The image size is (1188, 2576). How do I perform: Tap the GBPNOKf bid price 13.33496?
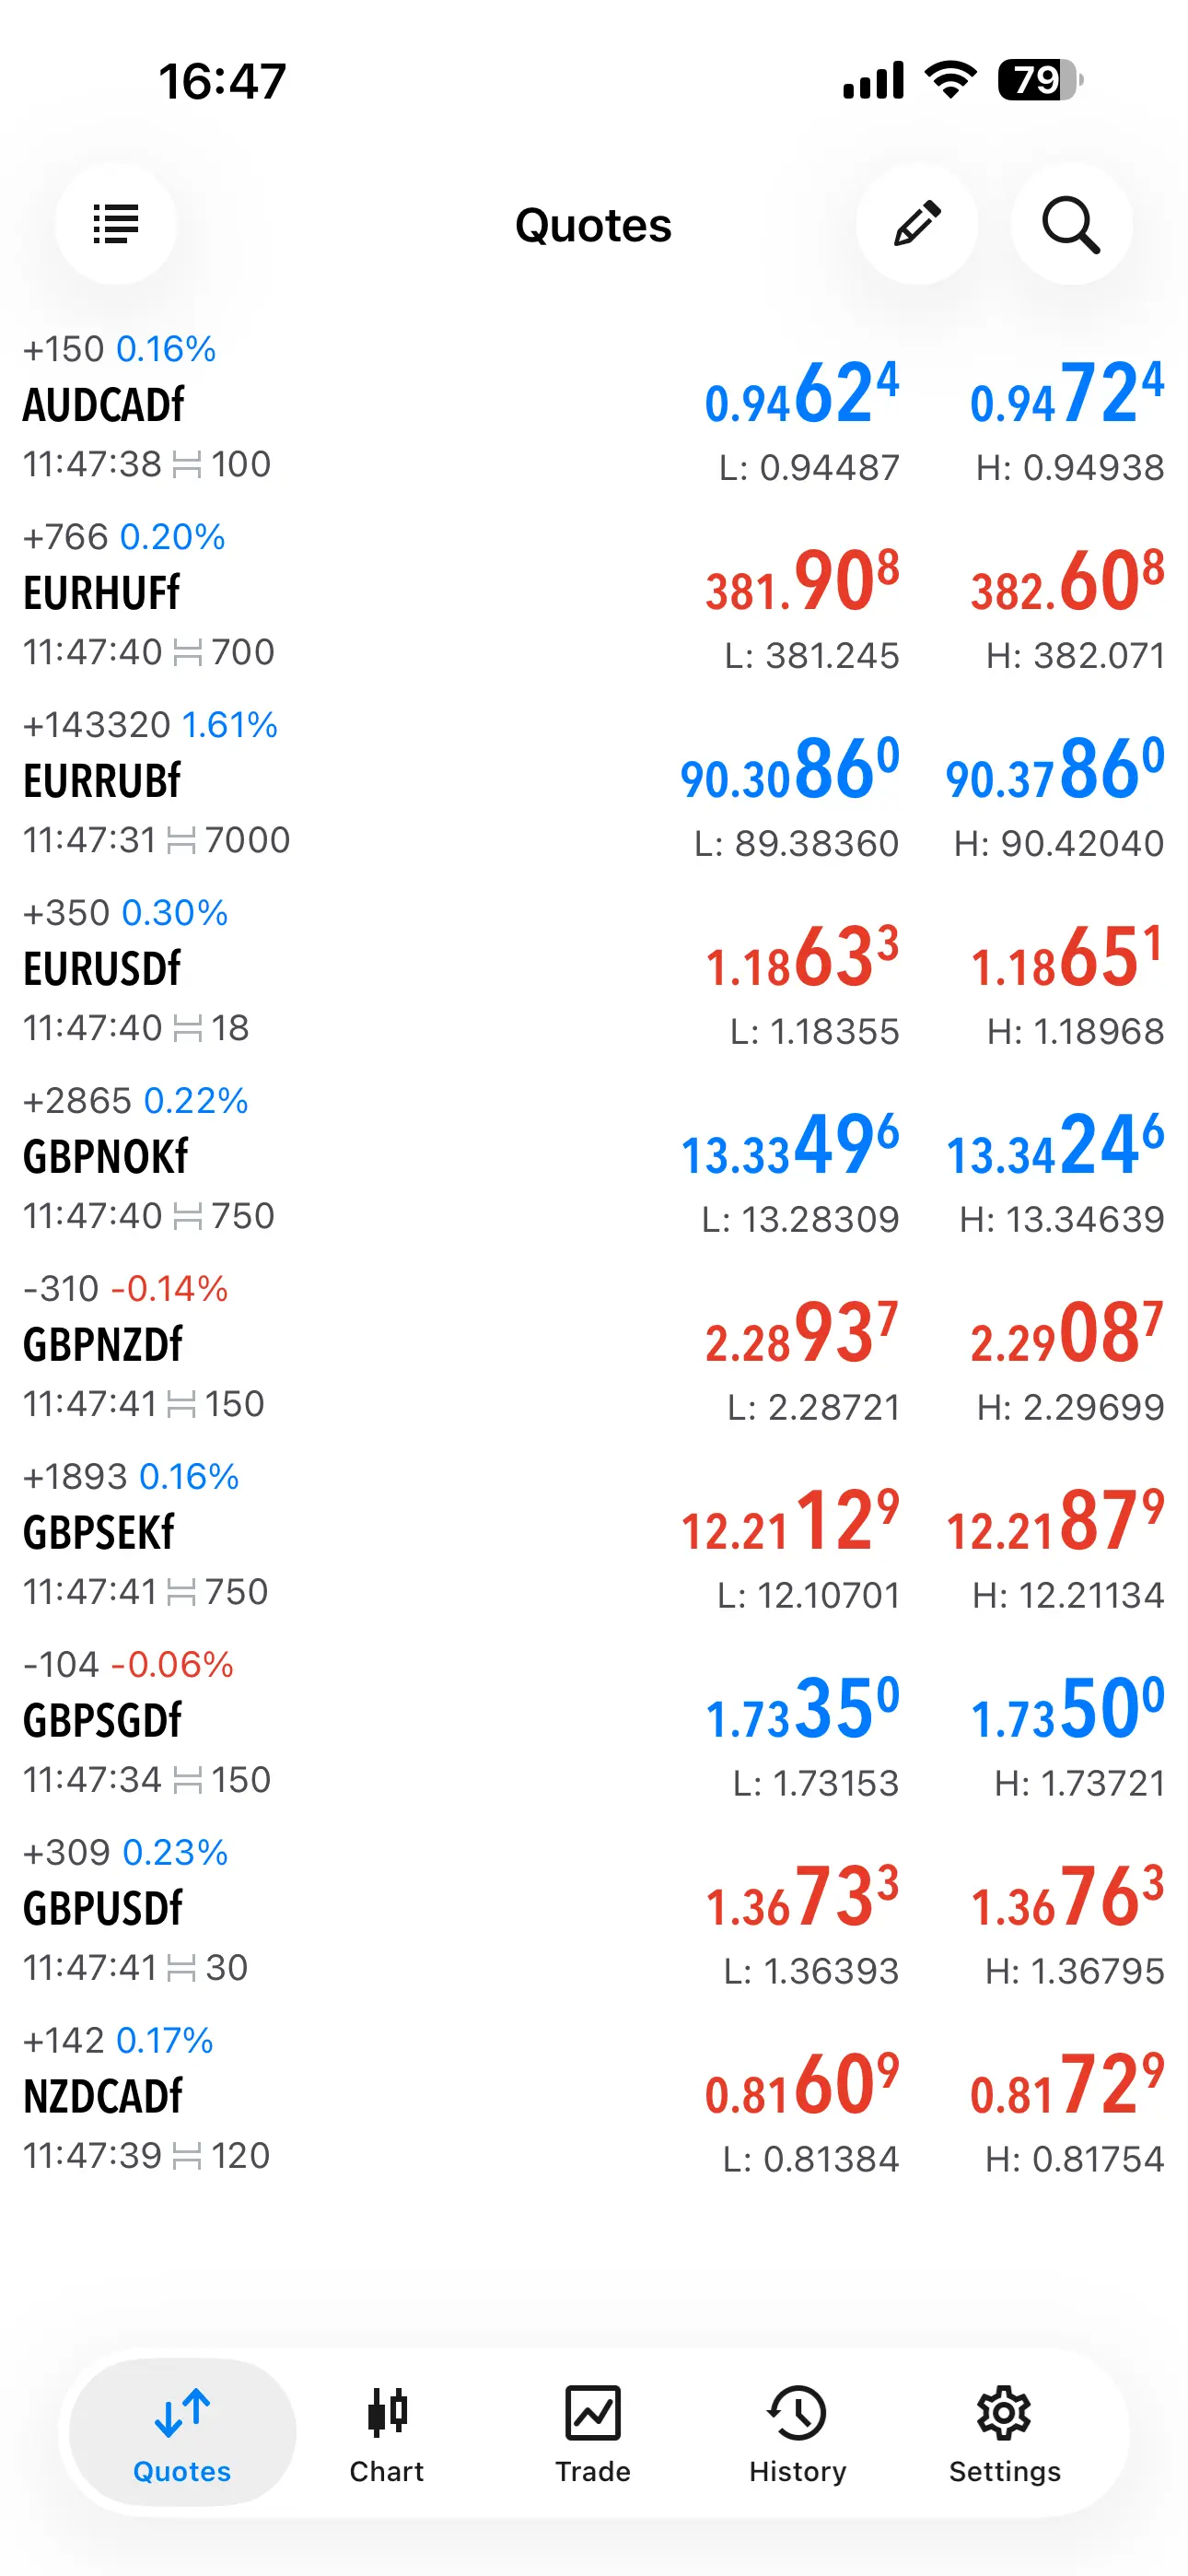tap(790, 1148)
